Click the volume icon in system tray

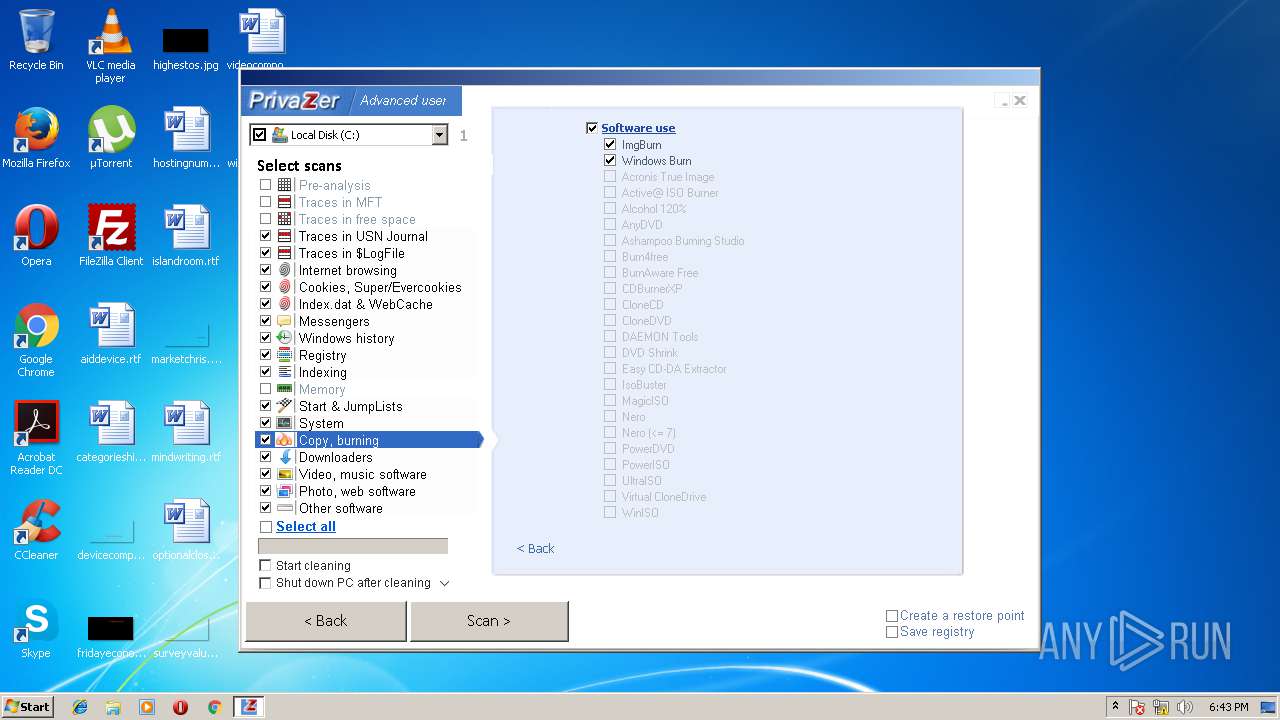1185,707
